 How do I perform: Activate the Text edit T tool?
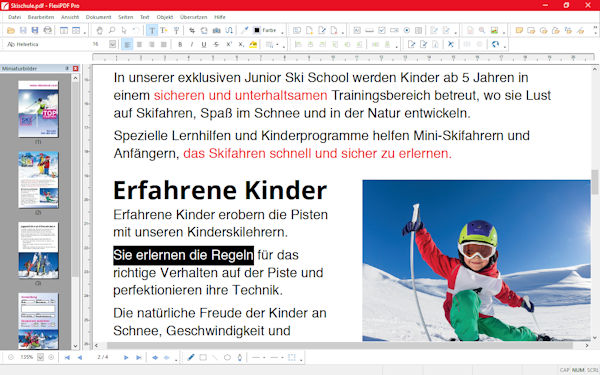coord(152,30)
